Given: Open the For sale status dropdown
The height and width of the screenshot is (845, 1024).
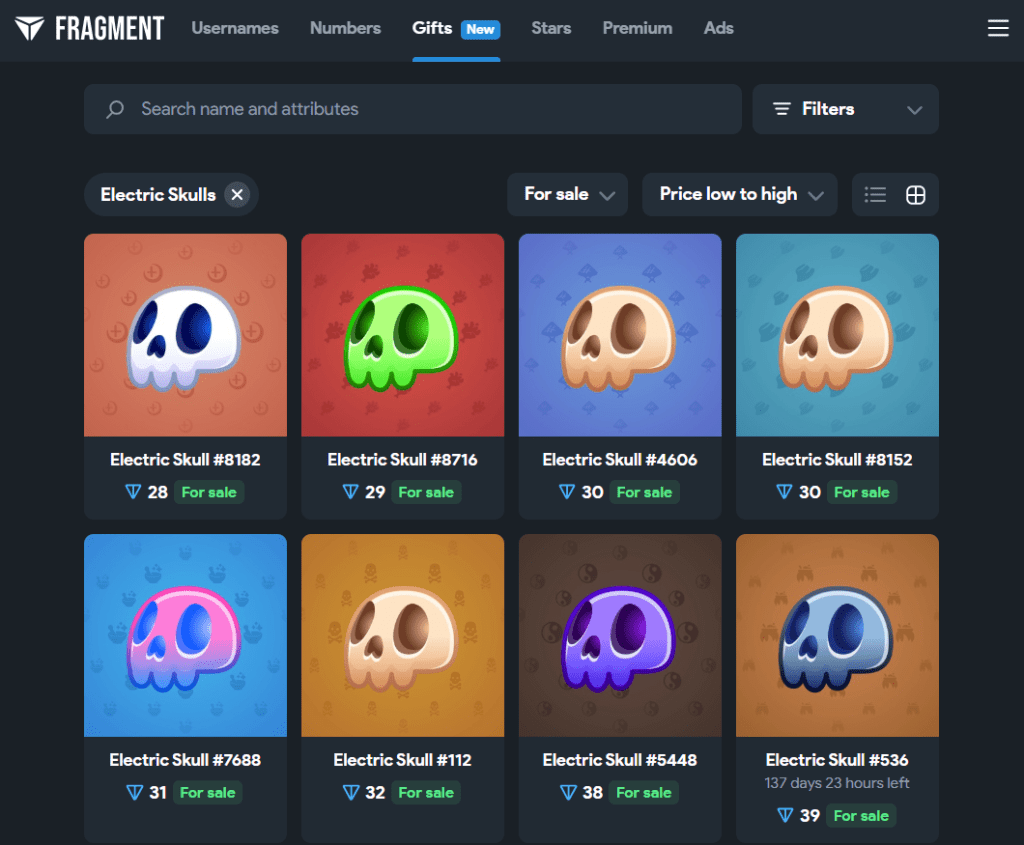Looking at the screenshot, I should click(568, 195).
